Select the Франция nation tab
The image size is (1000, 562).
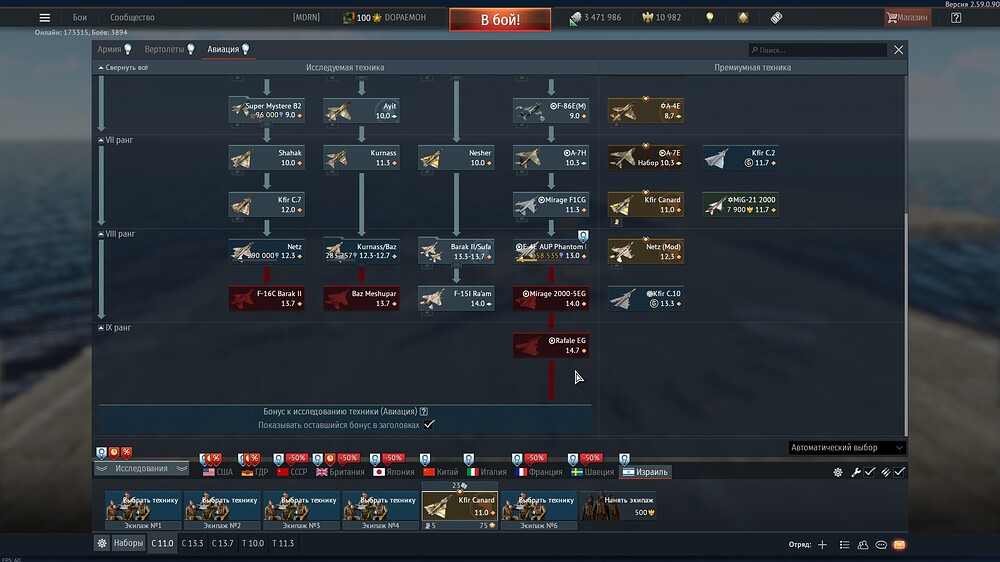click(x=539, y=472)
